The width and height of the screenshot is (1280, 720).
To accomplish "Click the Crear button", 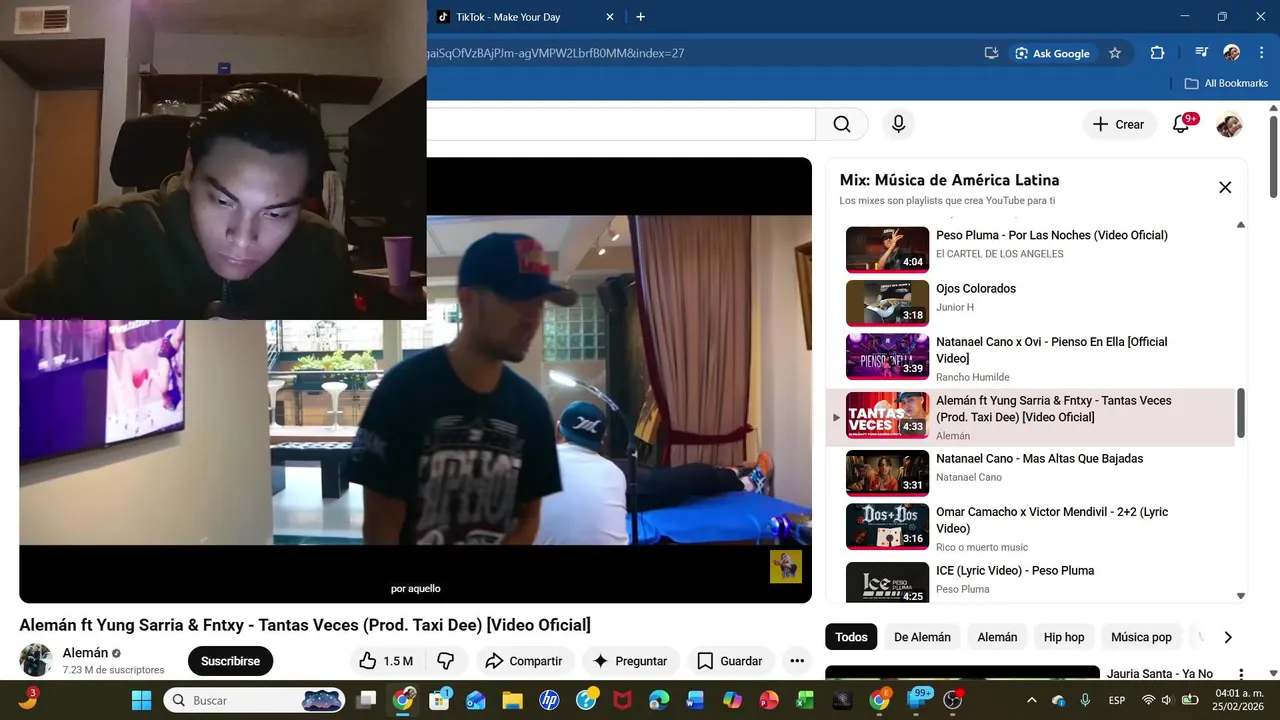I will [1118, 124].
